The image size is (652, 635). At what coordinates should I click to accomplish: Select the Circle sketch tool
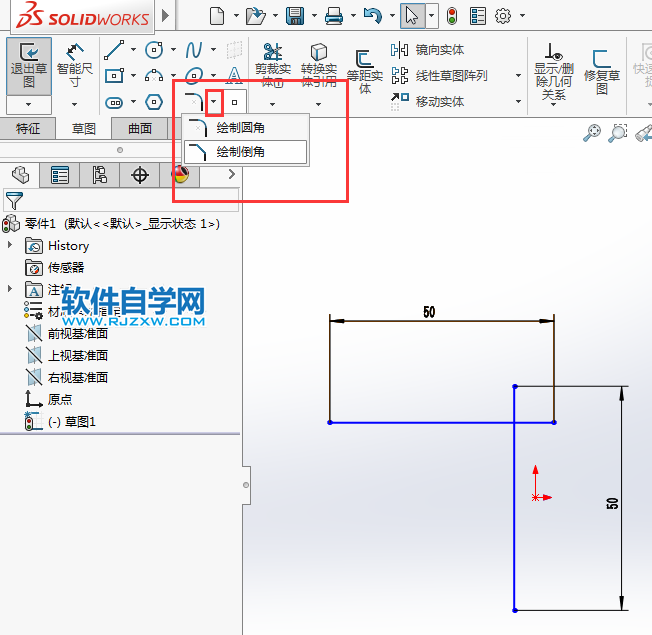tap(154, 50)
